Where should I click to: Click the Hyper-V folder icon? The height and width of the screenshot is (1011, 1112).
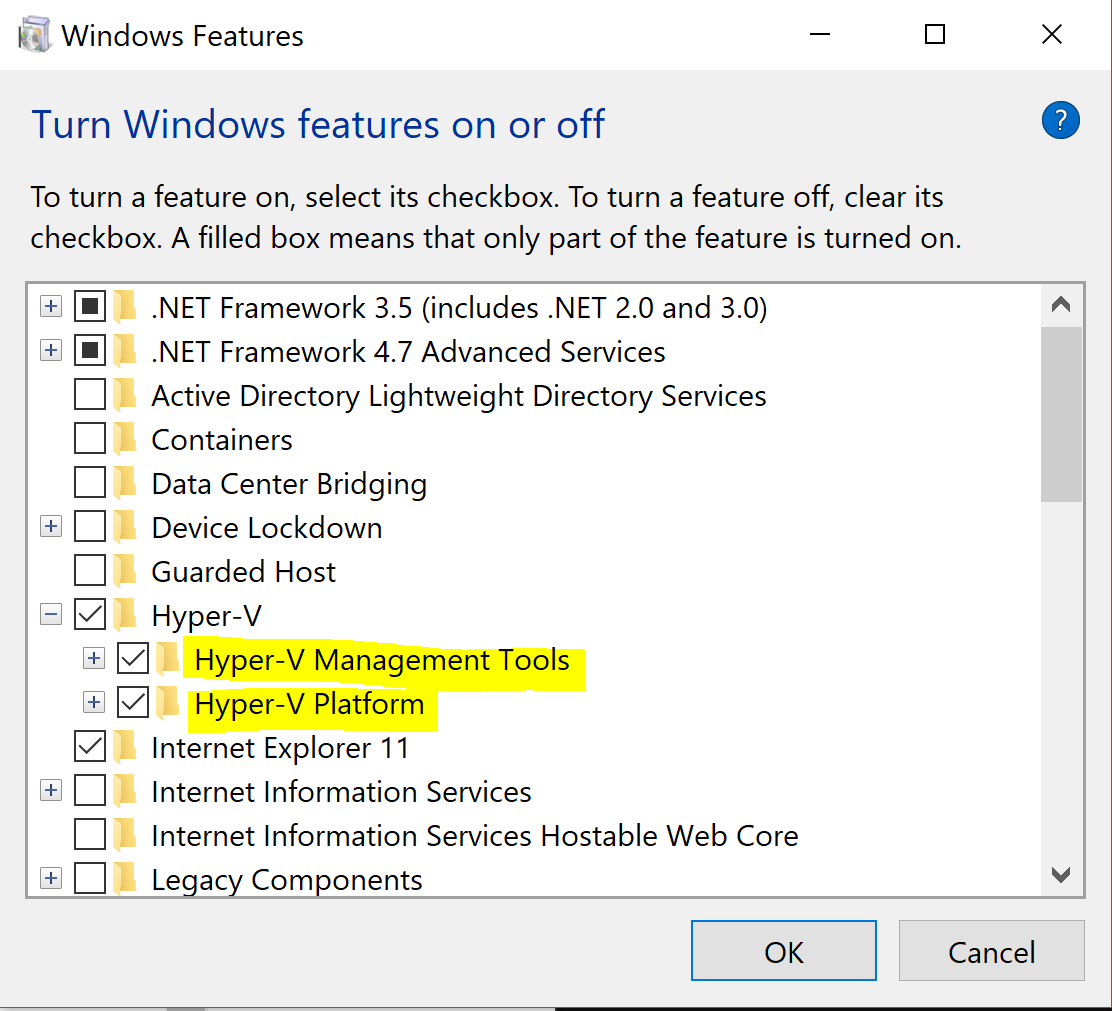point(125,615)
